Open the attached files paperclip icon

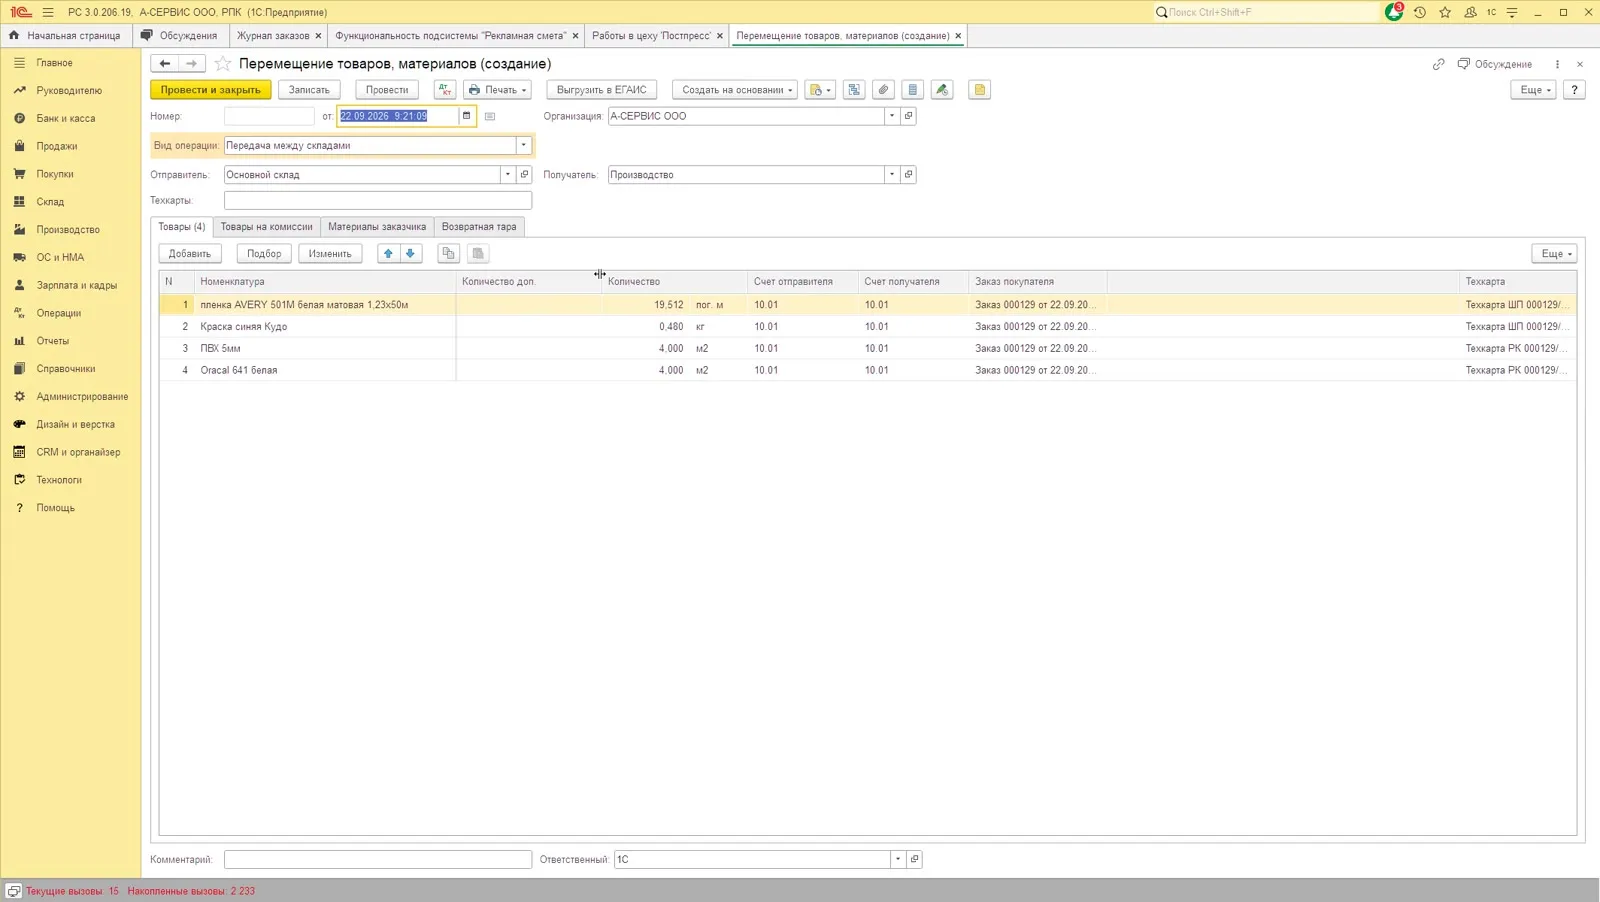883,90
